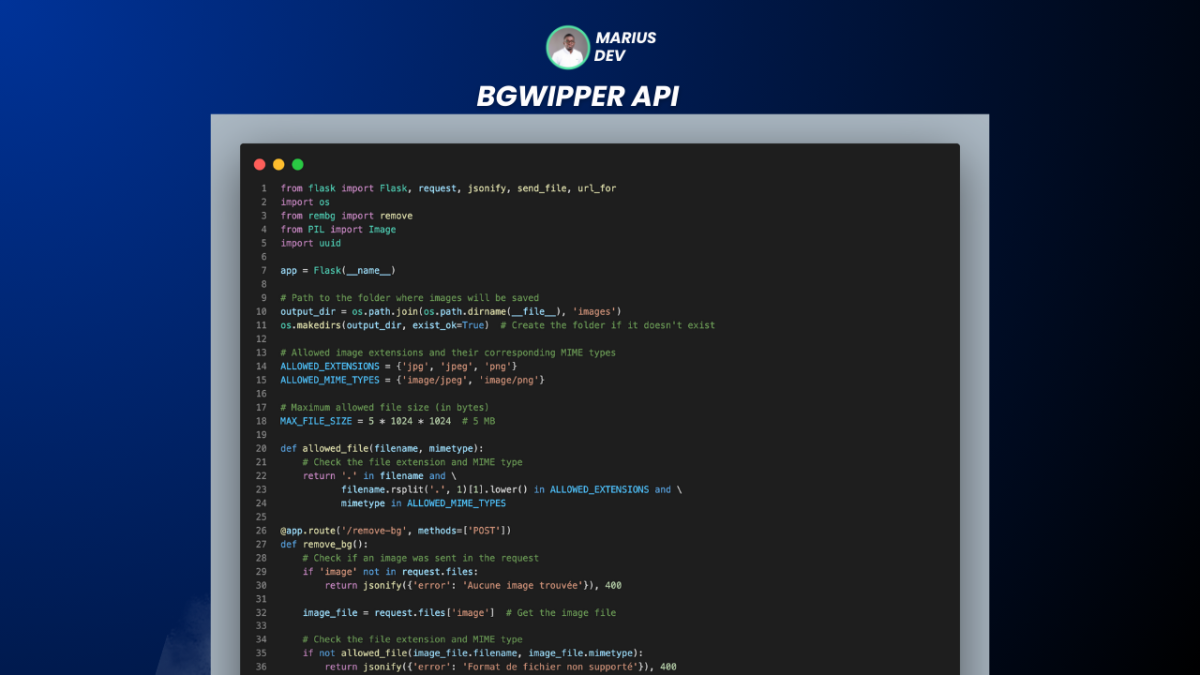Click the BGWIPPER API heading
The image size is (1200, 675).
[578, 96]
